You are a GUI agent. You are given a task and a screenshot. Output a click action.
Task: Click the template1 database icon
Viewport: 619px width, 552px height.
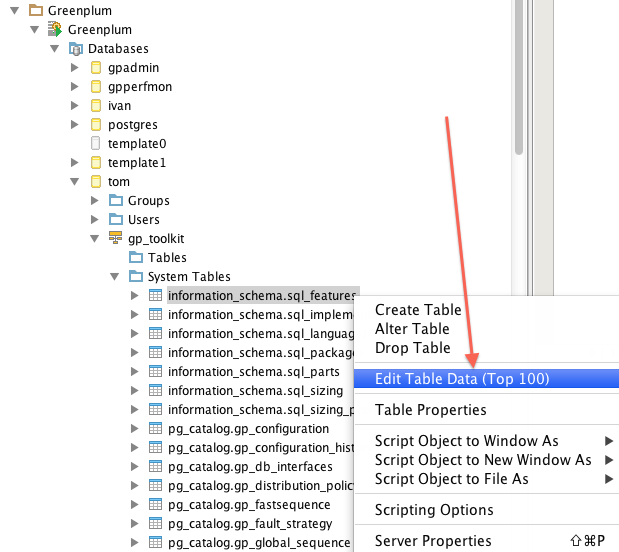[x=96, y=162]
